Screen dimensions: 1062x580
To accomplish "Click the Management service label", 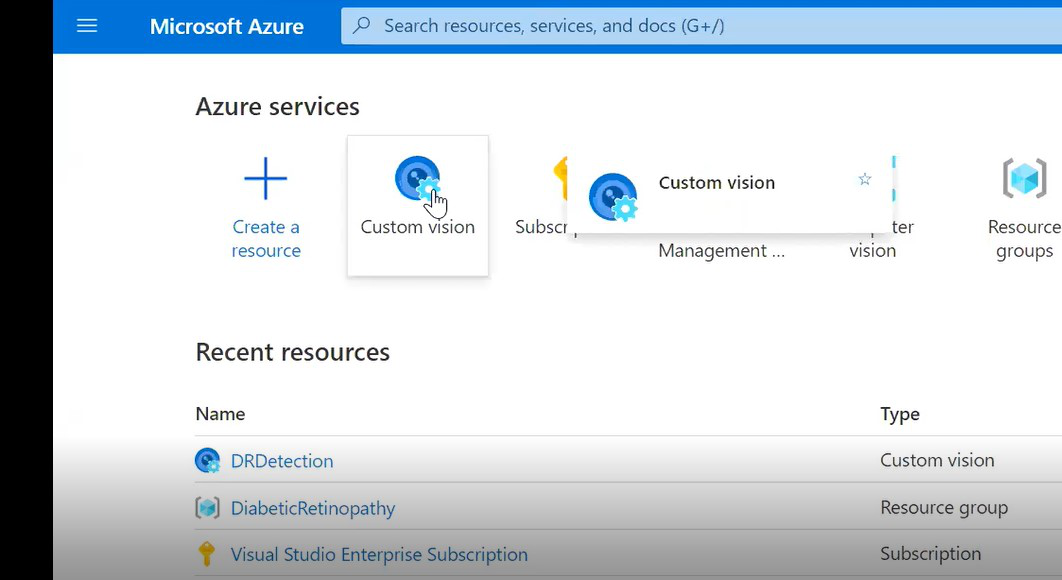I will (x=721, y=251).
